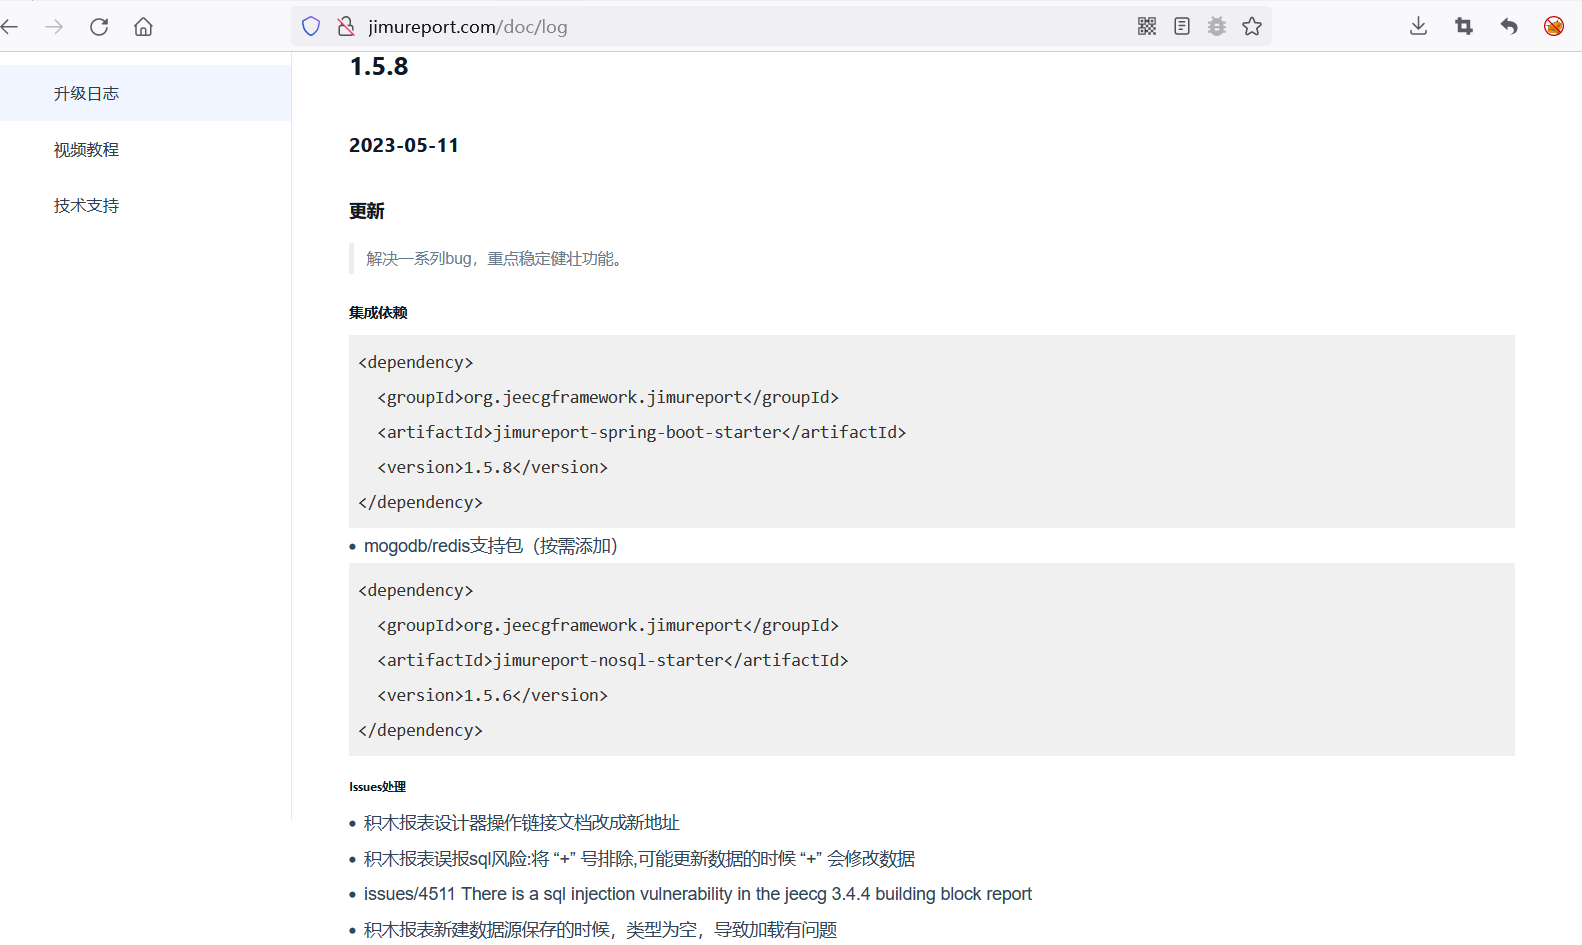The height and width of the screenshot is (945, 1582).
Task: Open the red blocker extension icon
Action: click(1554, 27)
